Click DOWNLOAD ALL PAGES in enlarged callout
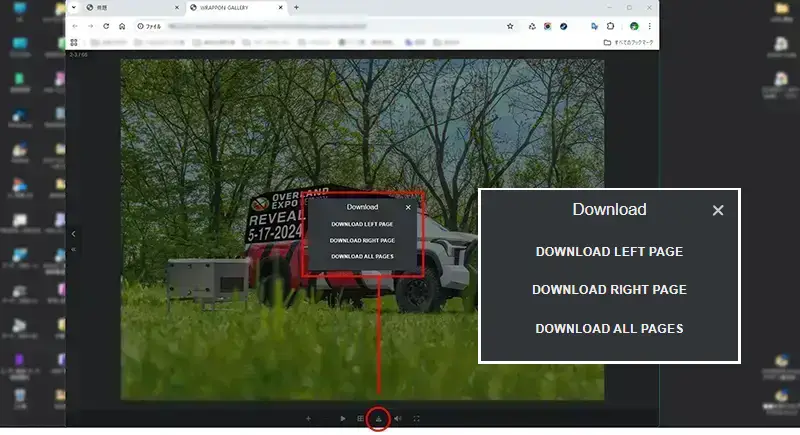 click(x=609, y=328)
